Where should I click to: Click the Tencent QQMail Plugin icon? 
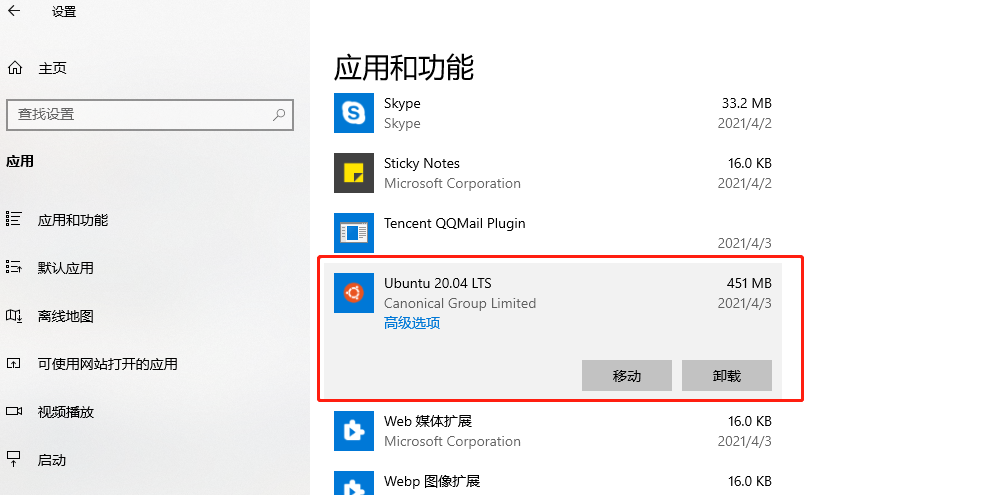click(x=354, y=233)
